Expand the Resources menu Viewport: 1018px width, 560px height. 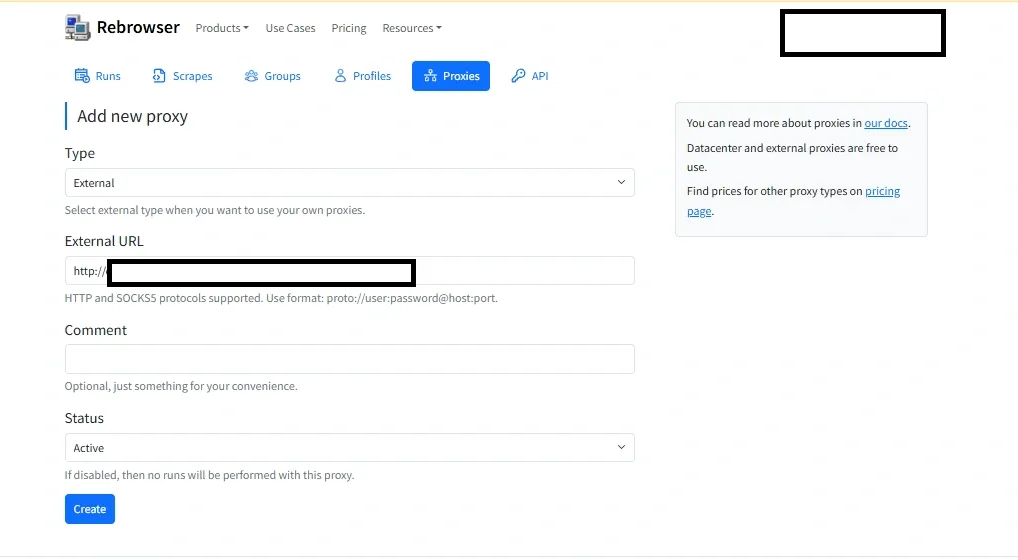click(x=412, y=28)
